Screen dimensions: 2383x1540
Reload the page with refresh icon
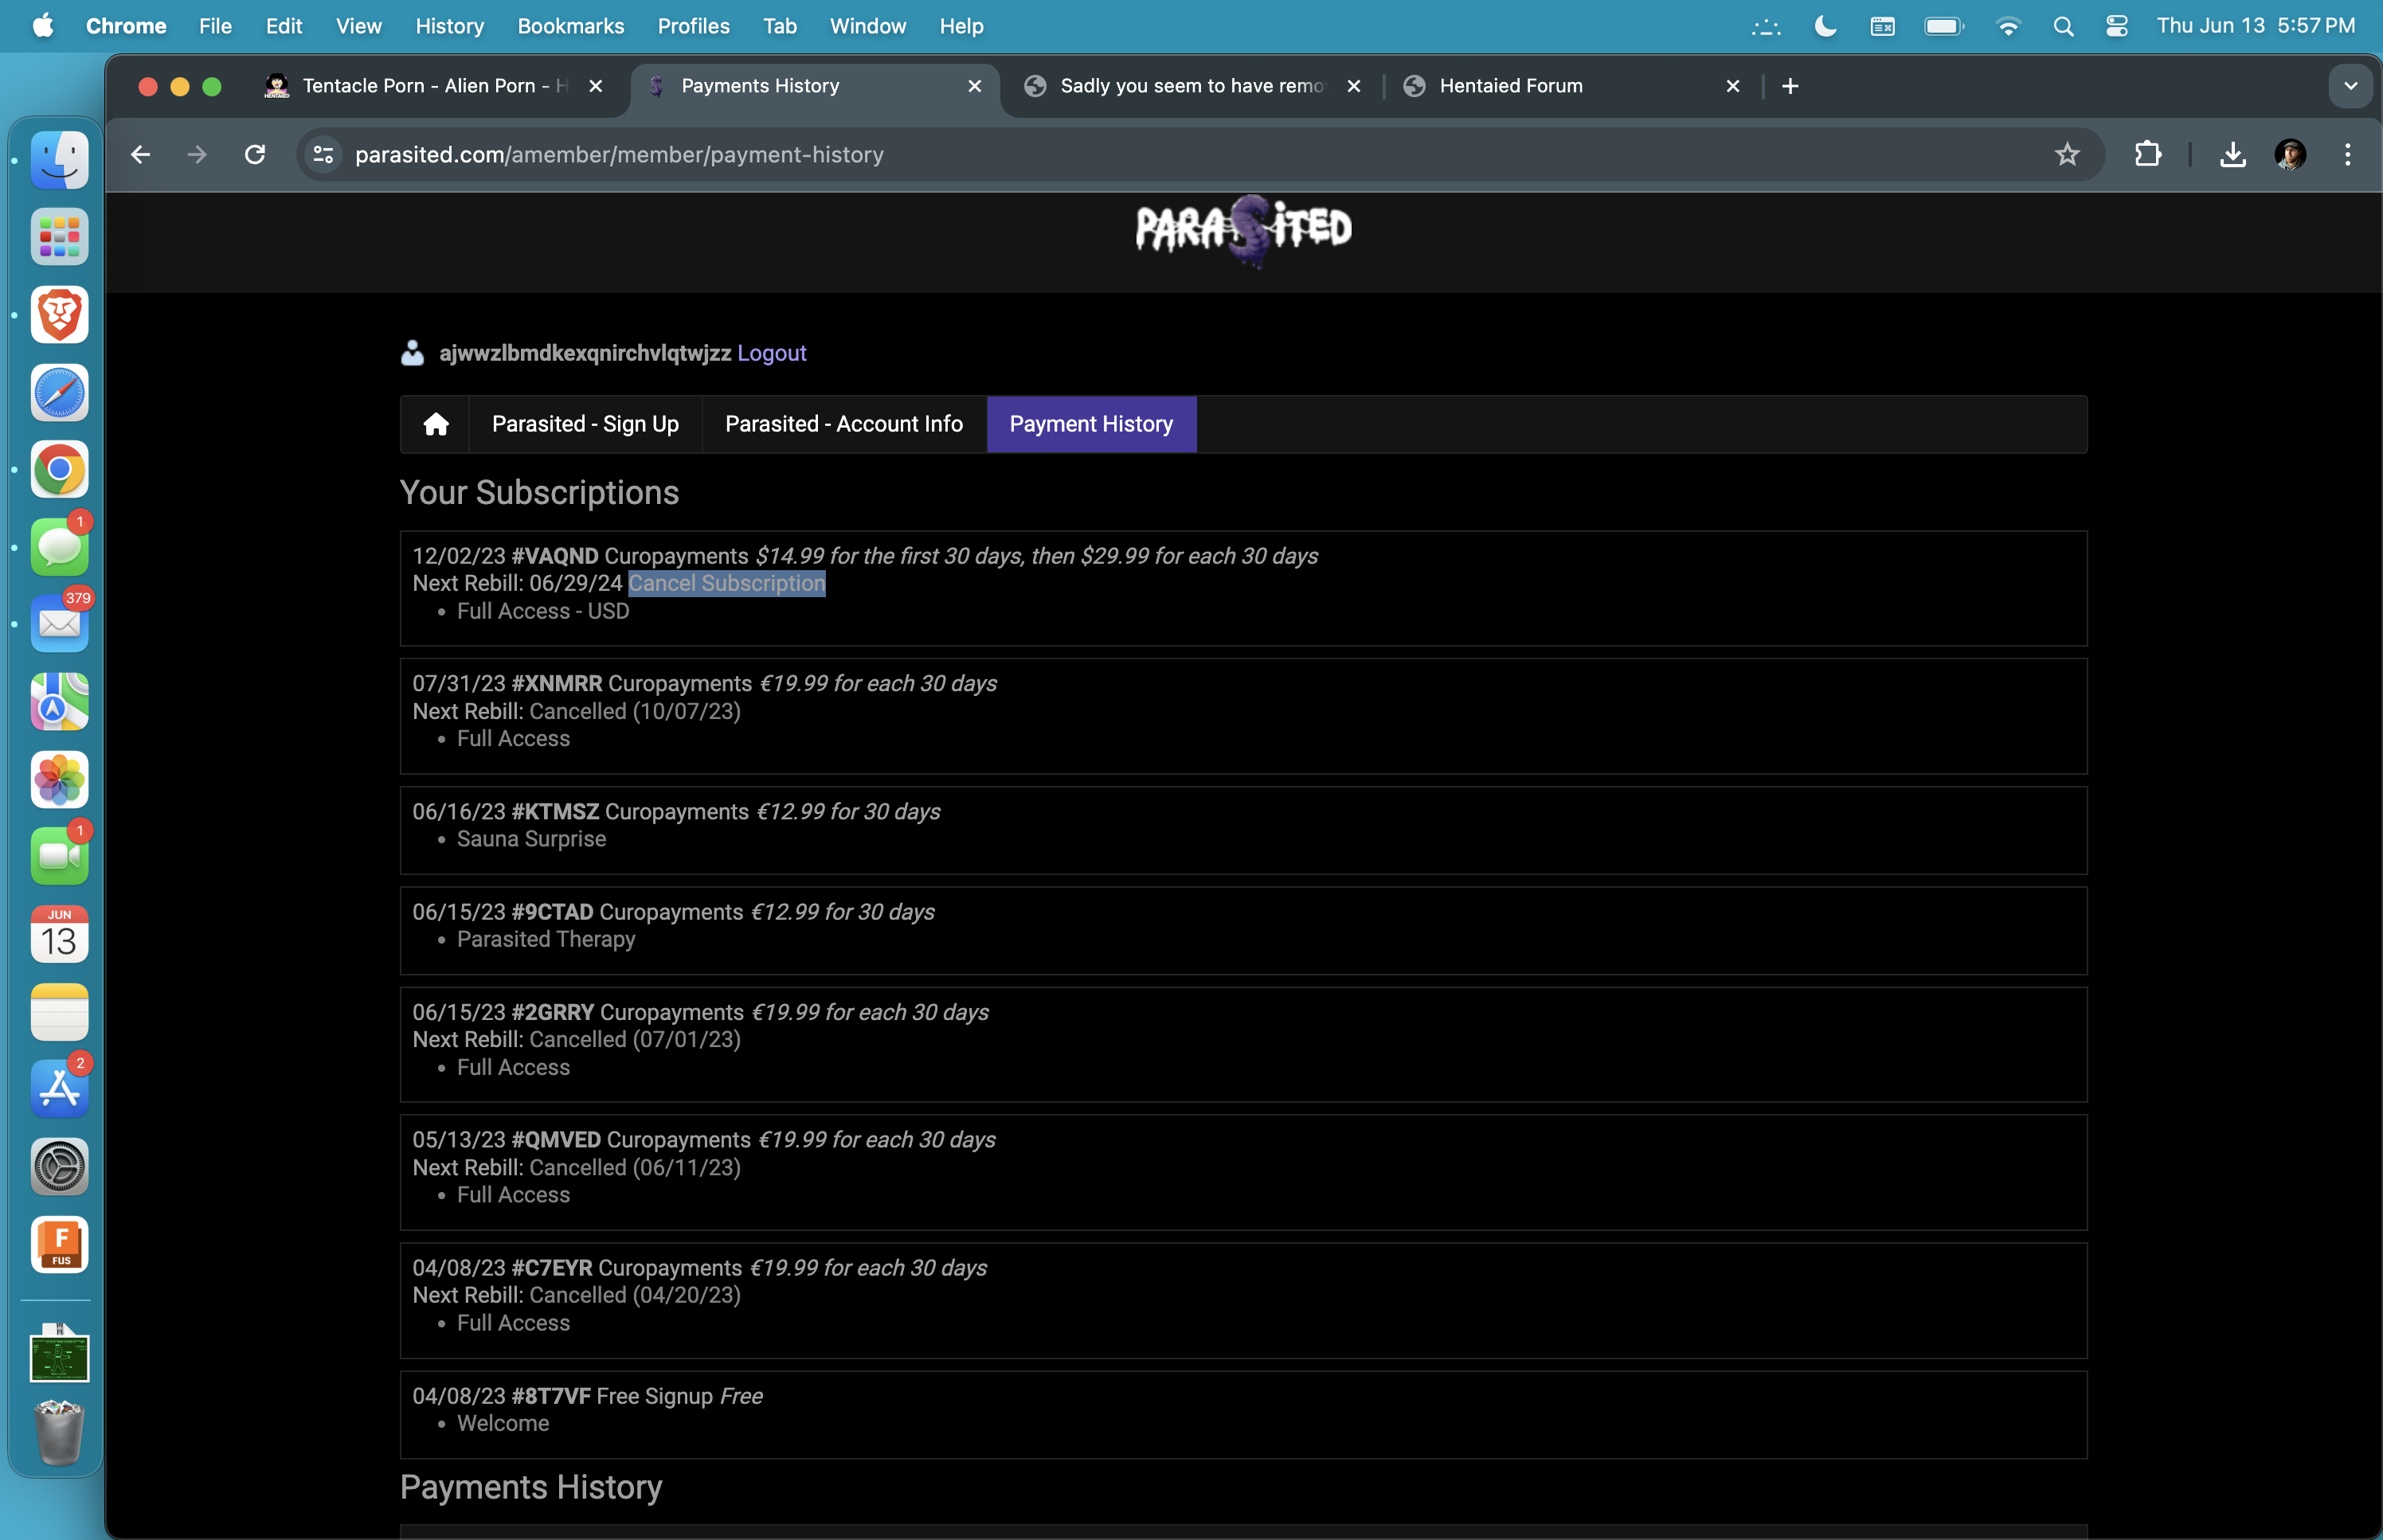[x=255, y=154]
